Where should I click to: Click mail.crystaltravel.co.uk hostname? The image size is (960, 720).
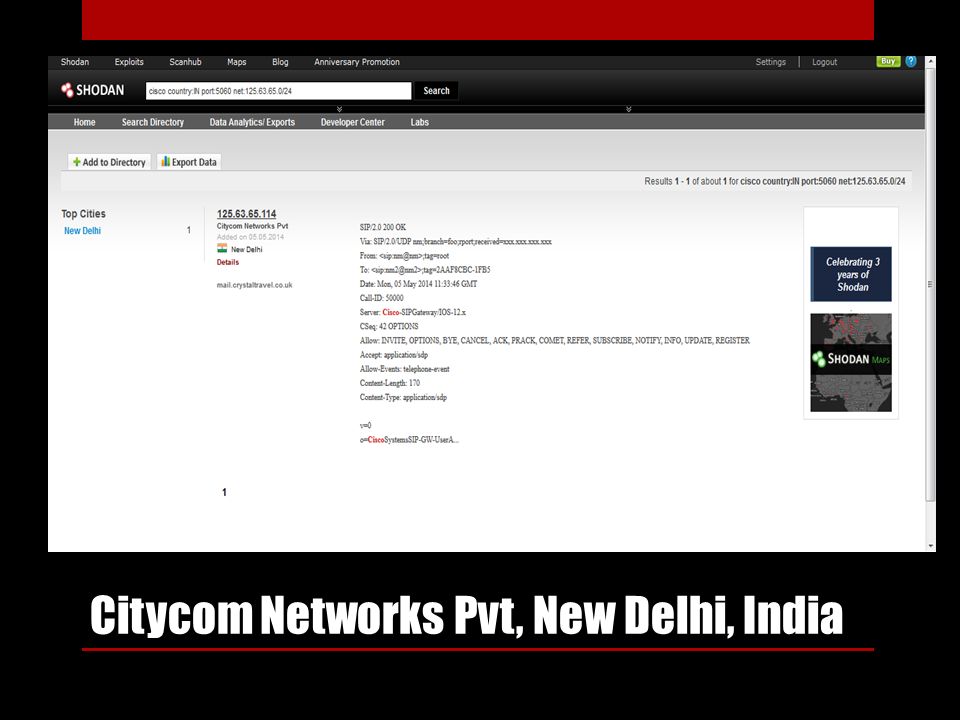254,285
